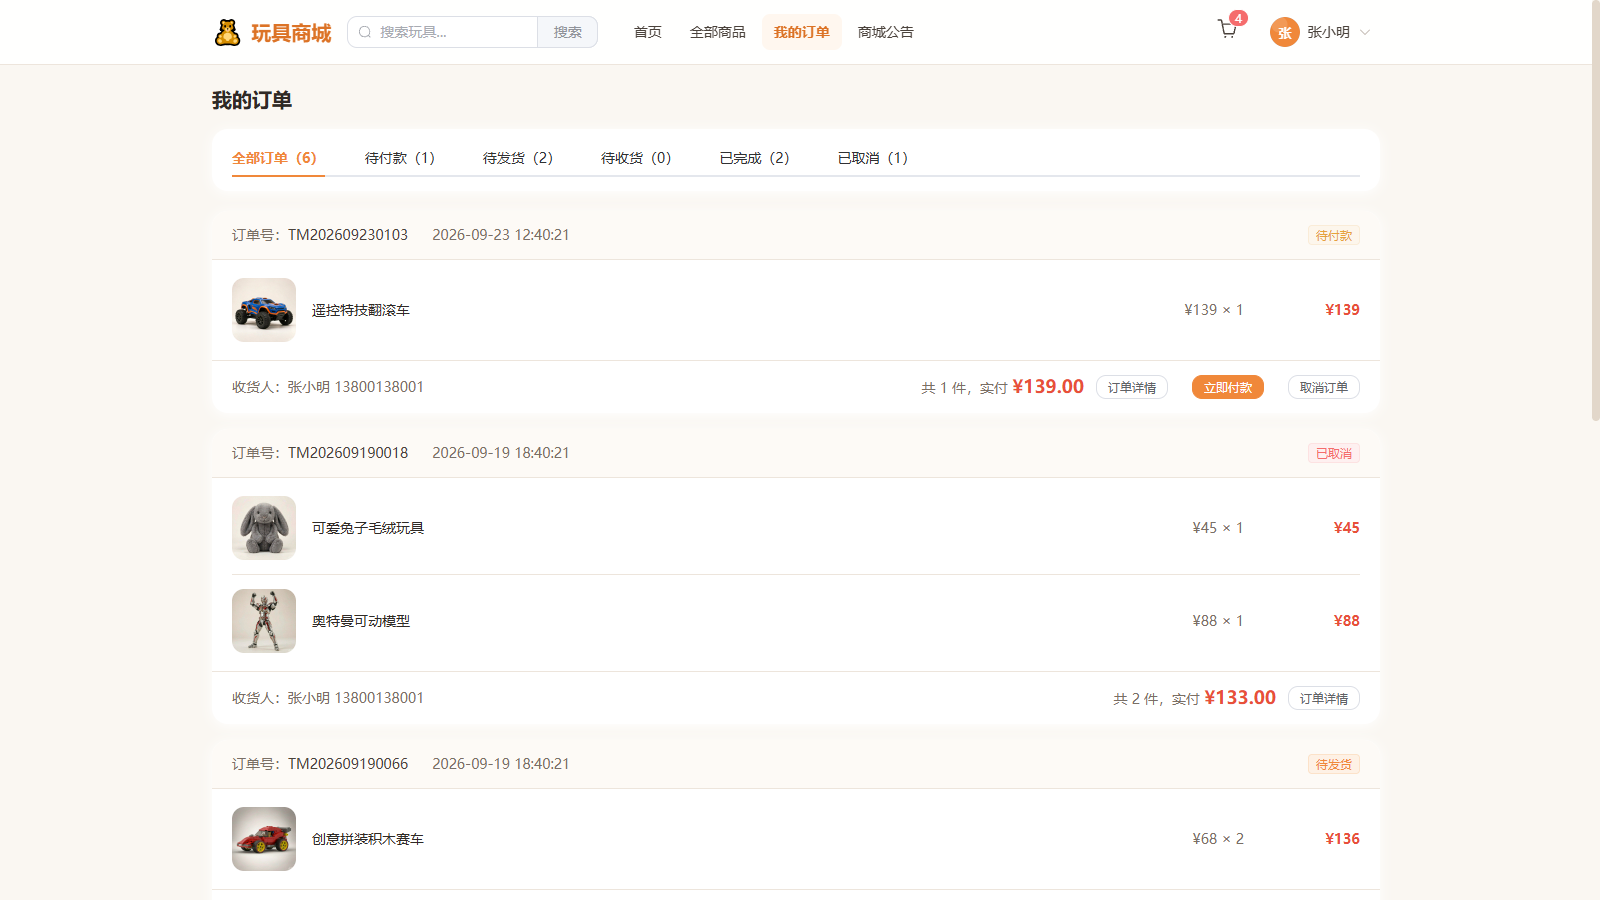
Task: Click 立即付款 on order TM202609230103
Action: pyautogui.click(x=1228, y=387)
